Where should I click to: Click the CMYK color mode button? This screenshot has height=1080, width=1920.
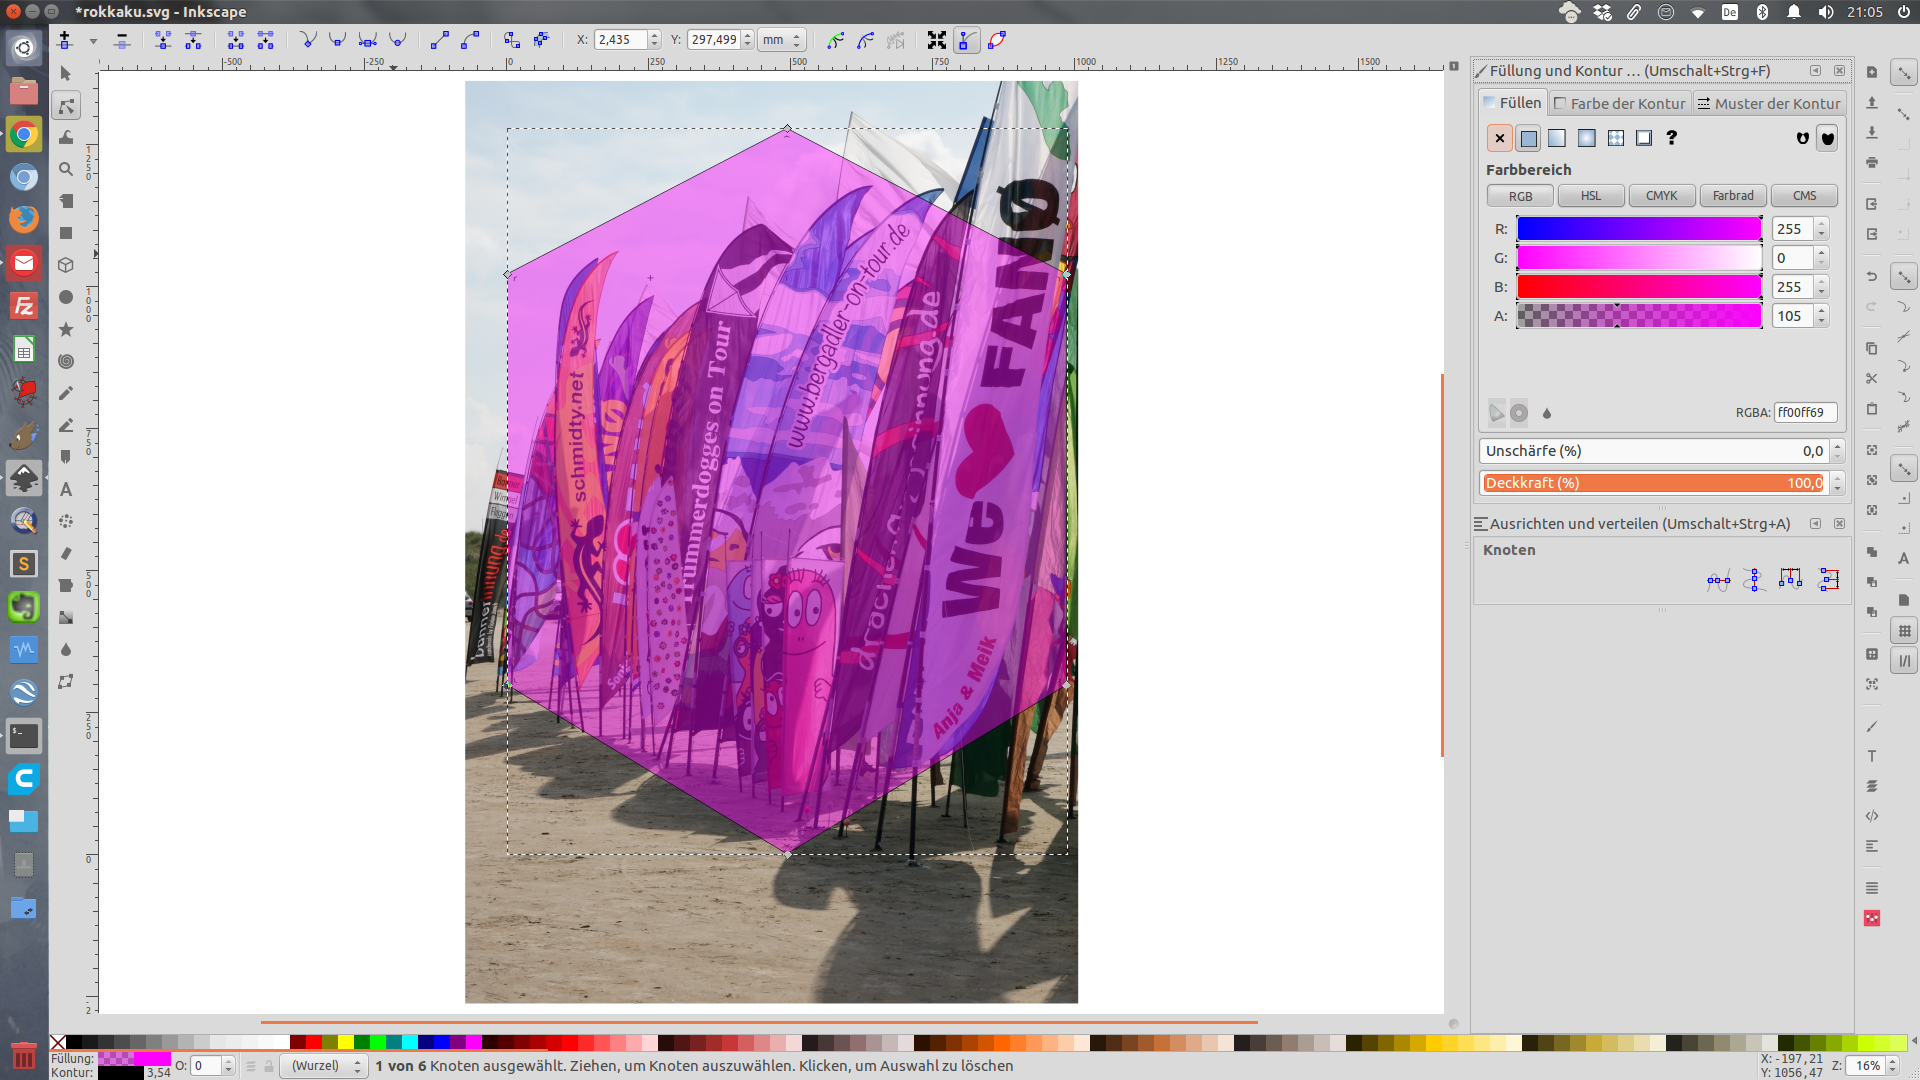point(1661,196)
